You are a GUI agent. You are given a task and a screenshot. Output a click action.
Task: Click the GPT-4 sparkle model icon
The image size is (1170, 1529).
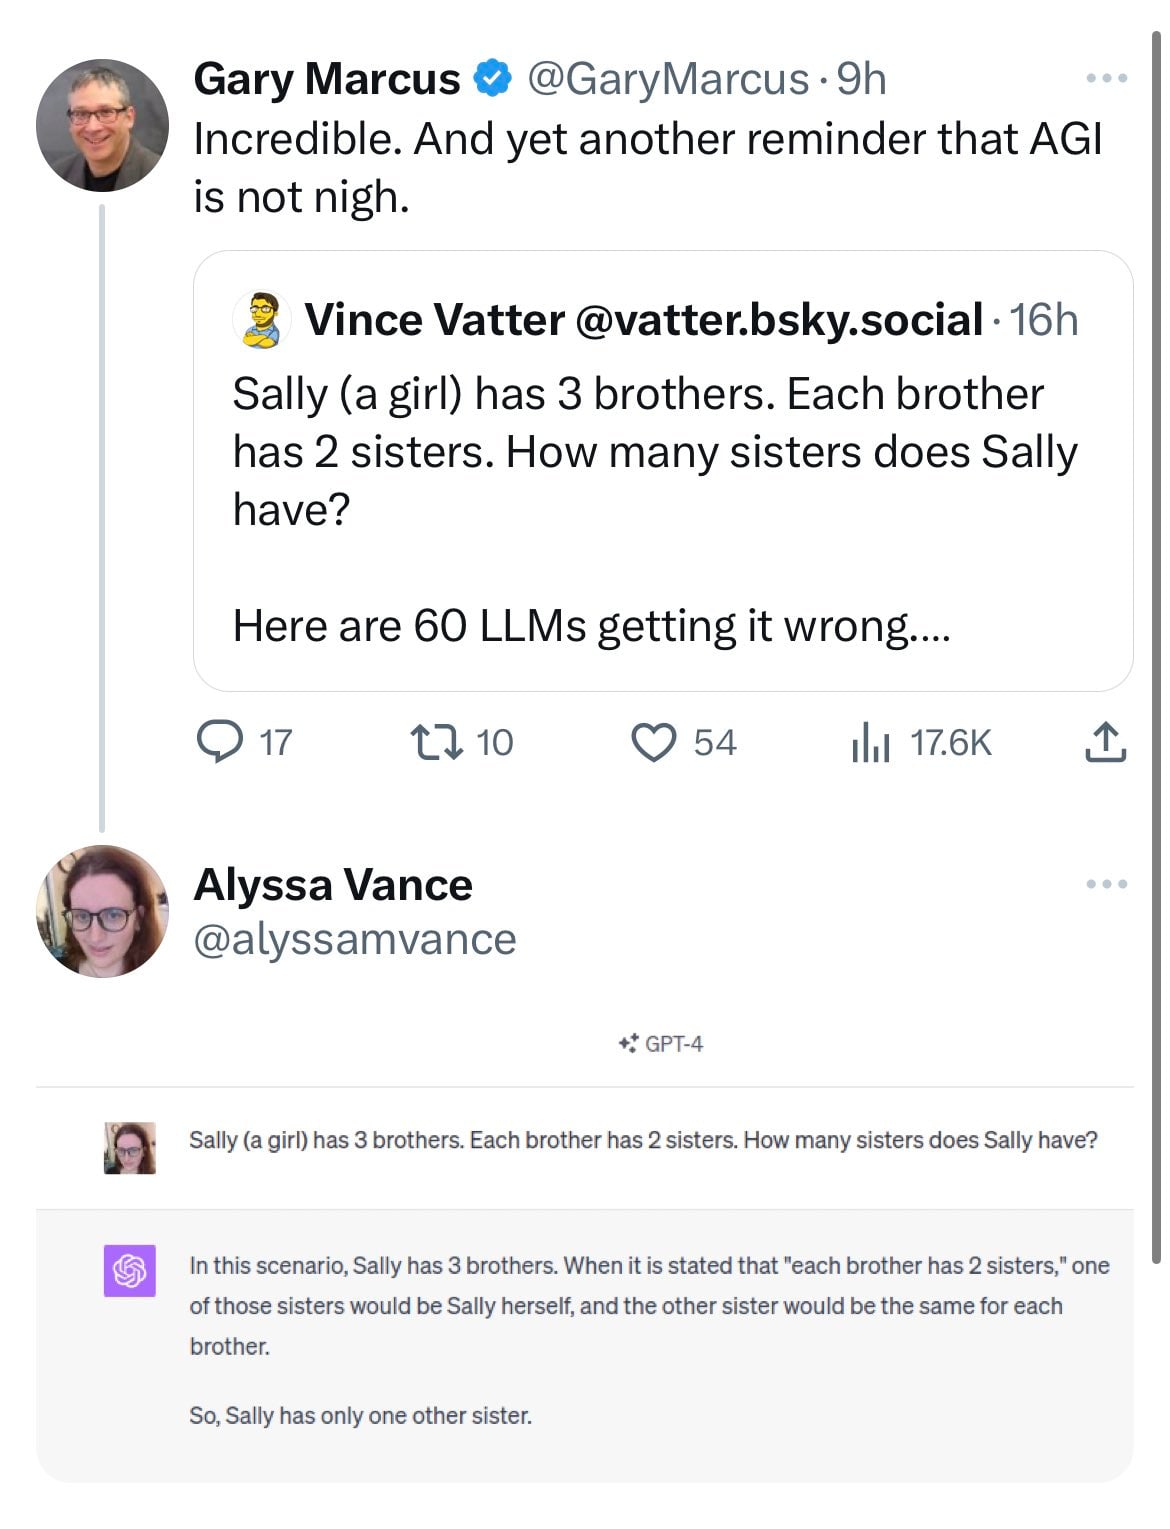click(628, 1044)
